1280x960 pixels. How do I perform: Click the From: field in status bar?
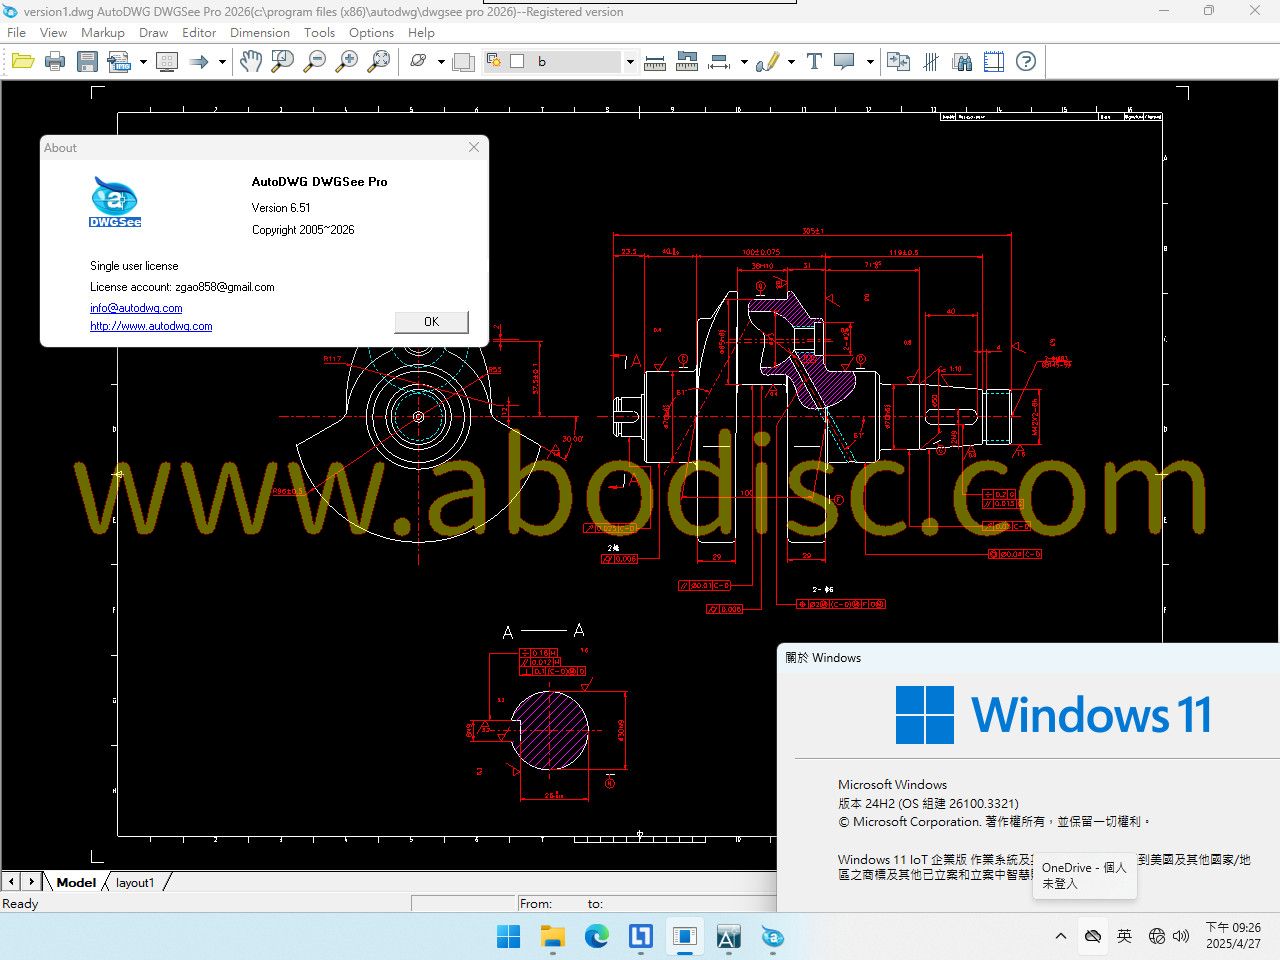[x=535, y=904]
